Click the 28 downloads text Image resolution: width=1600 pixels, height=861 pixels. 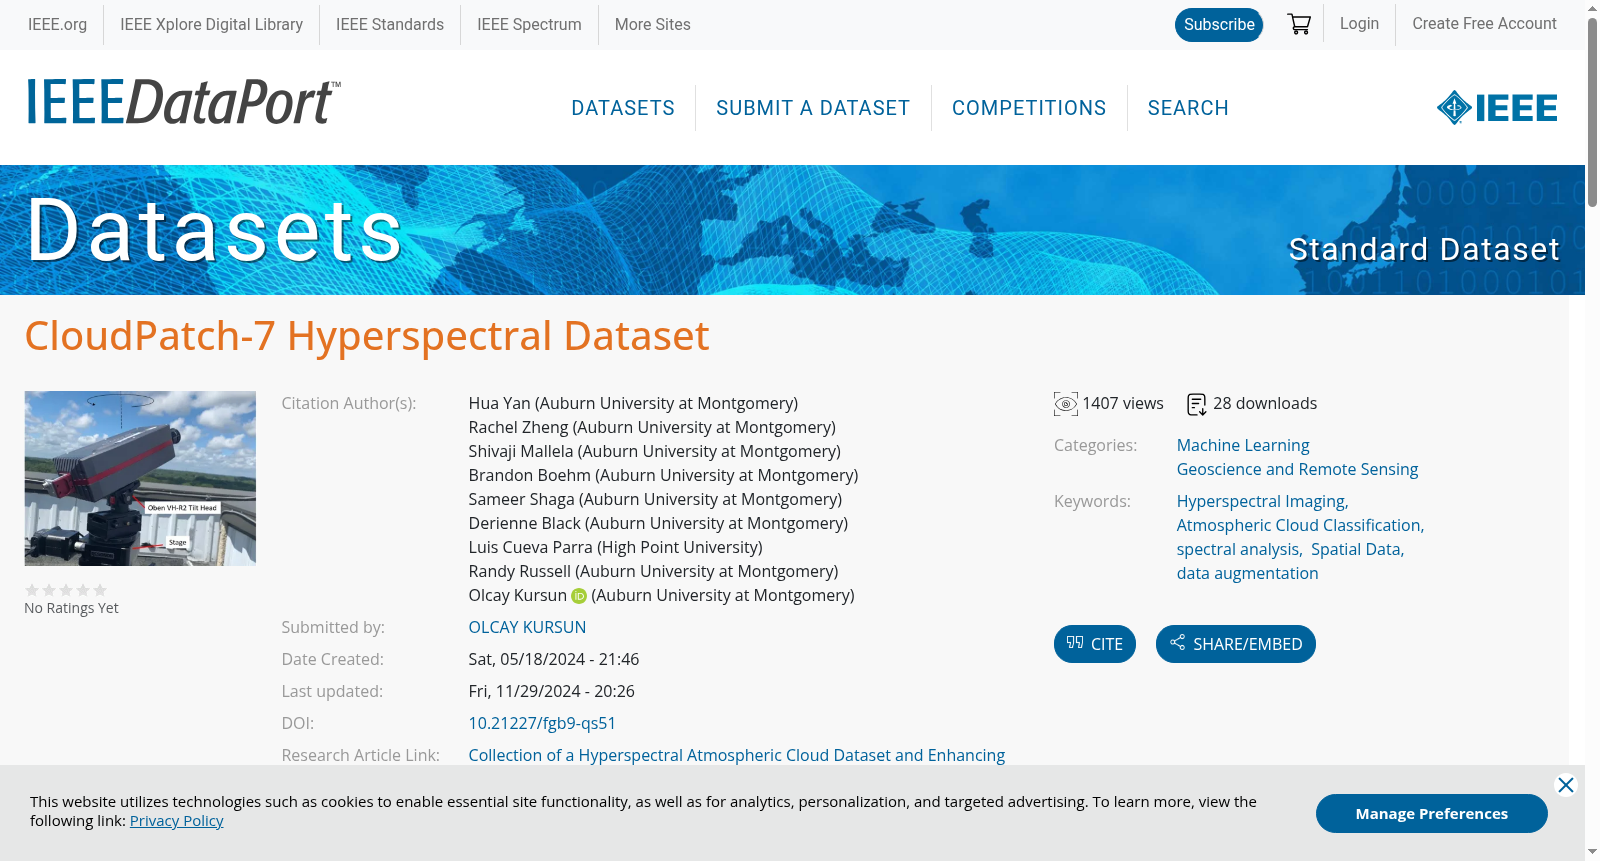pos(1265,403)
